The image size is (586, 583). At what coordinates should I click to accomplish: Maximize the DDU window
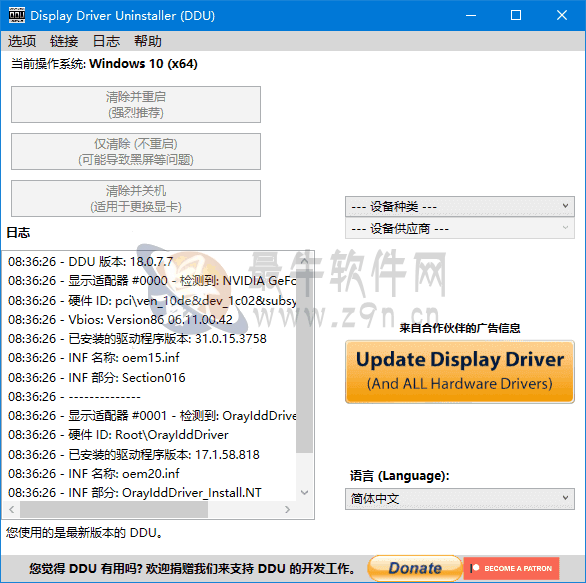[x=516, y=15]
